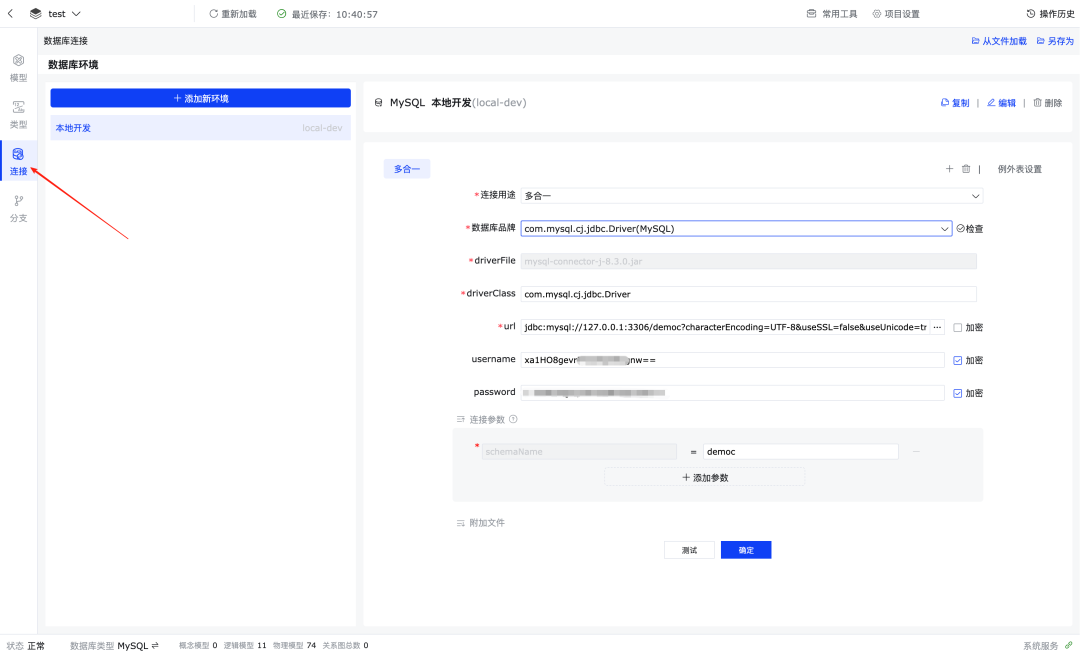This screenshot has width=1080, height=656.
Task: Click the ellipsis button at url field end
Action: pyautogui.click(x=937, y=327)
